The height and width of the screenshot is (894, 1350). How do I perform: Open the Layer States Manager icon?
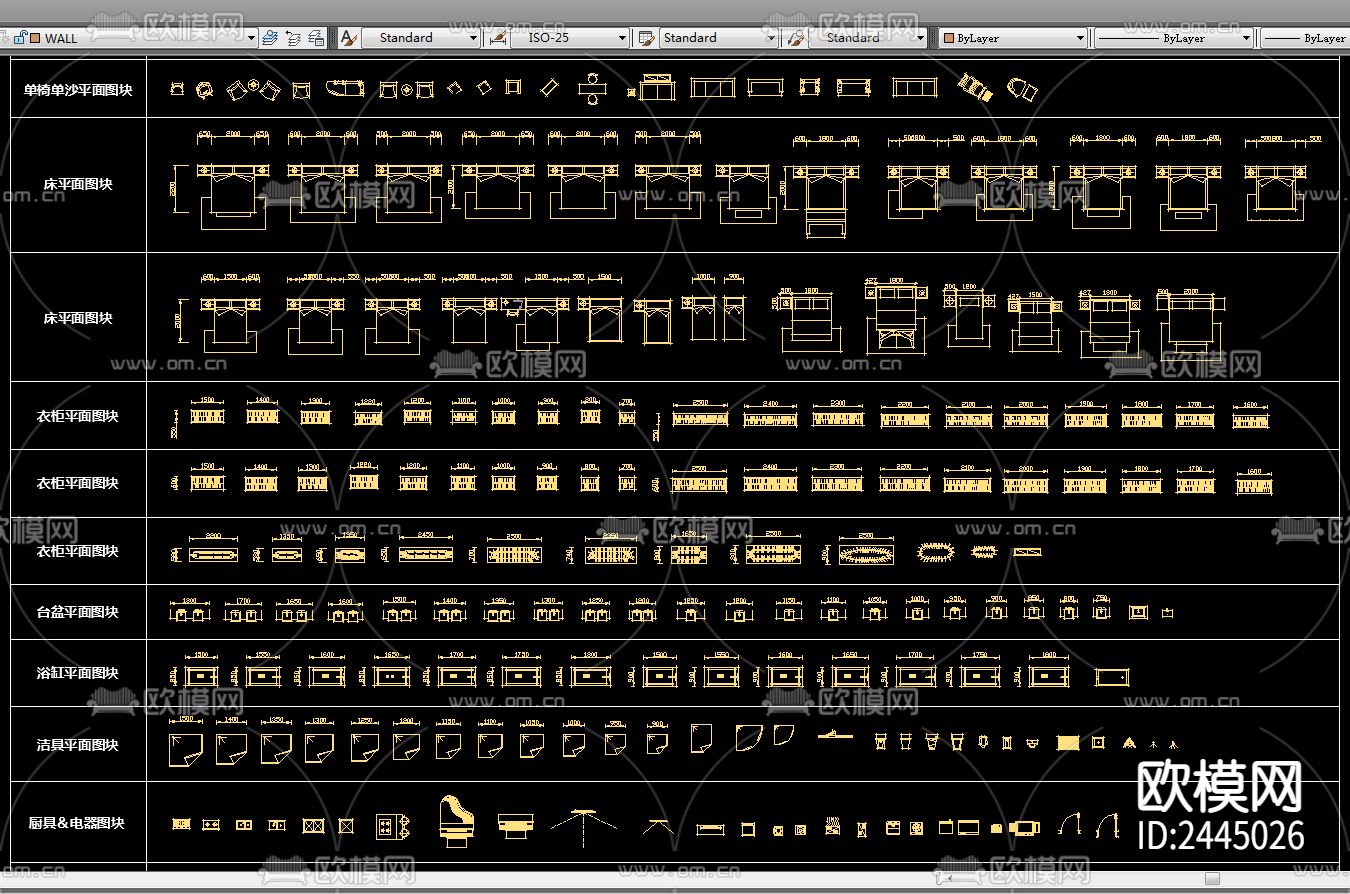[316, 38]
